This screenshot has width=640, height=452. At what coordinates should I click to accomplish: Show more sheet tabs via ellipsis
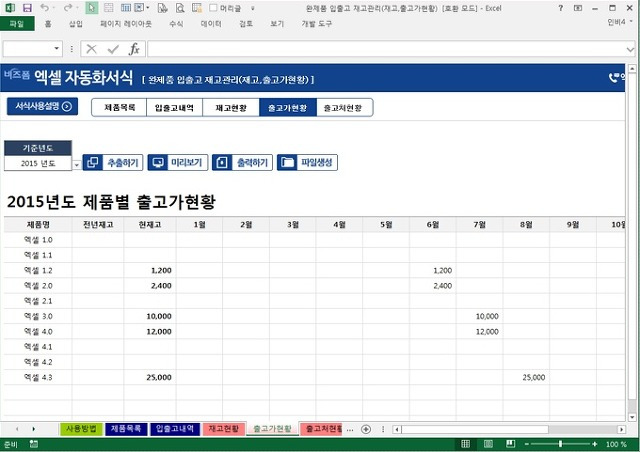(x=350, y=429)
